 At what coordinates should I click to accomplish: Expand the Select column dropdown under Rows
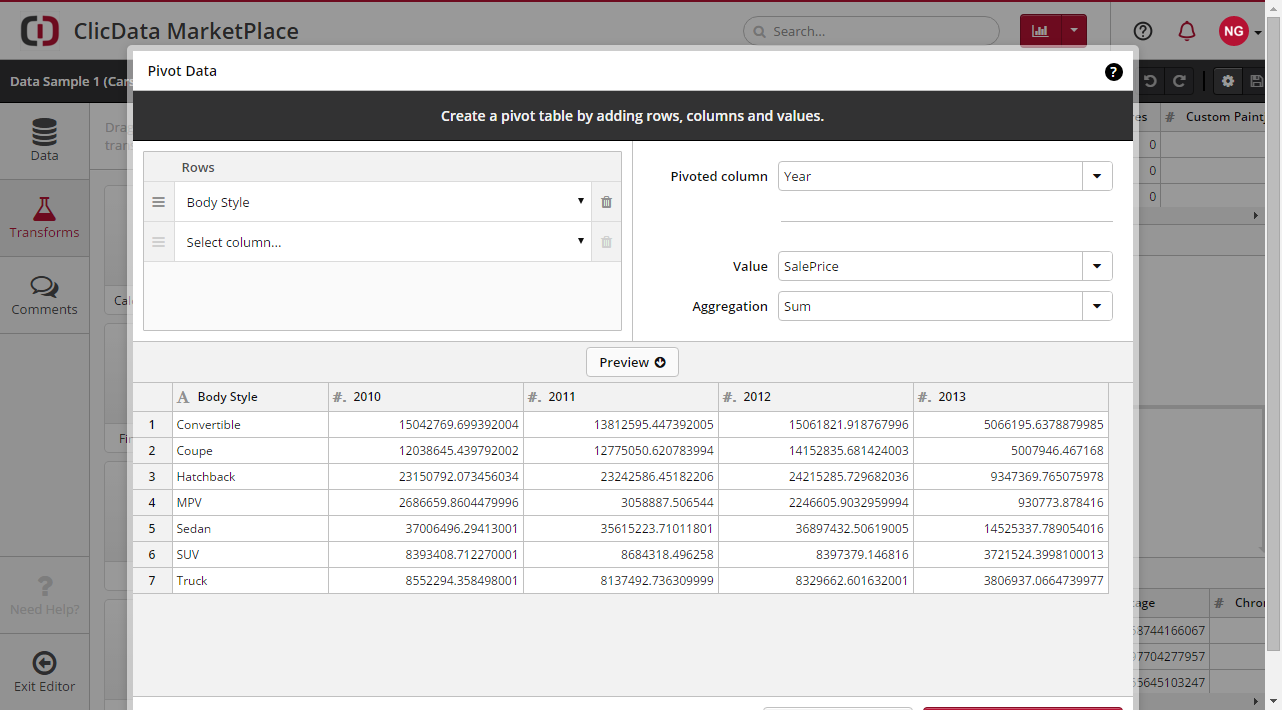(x=580, y=241)
